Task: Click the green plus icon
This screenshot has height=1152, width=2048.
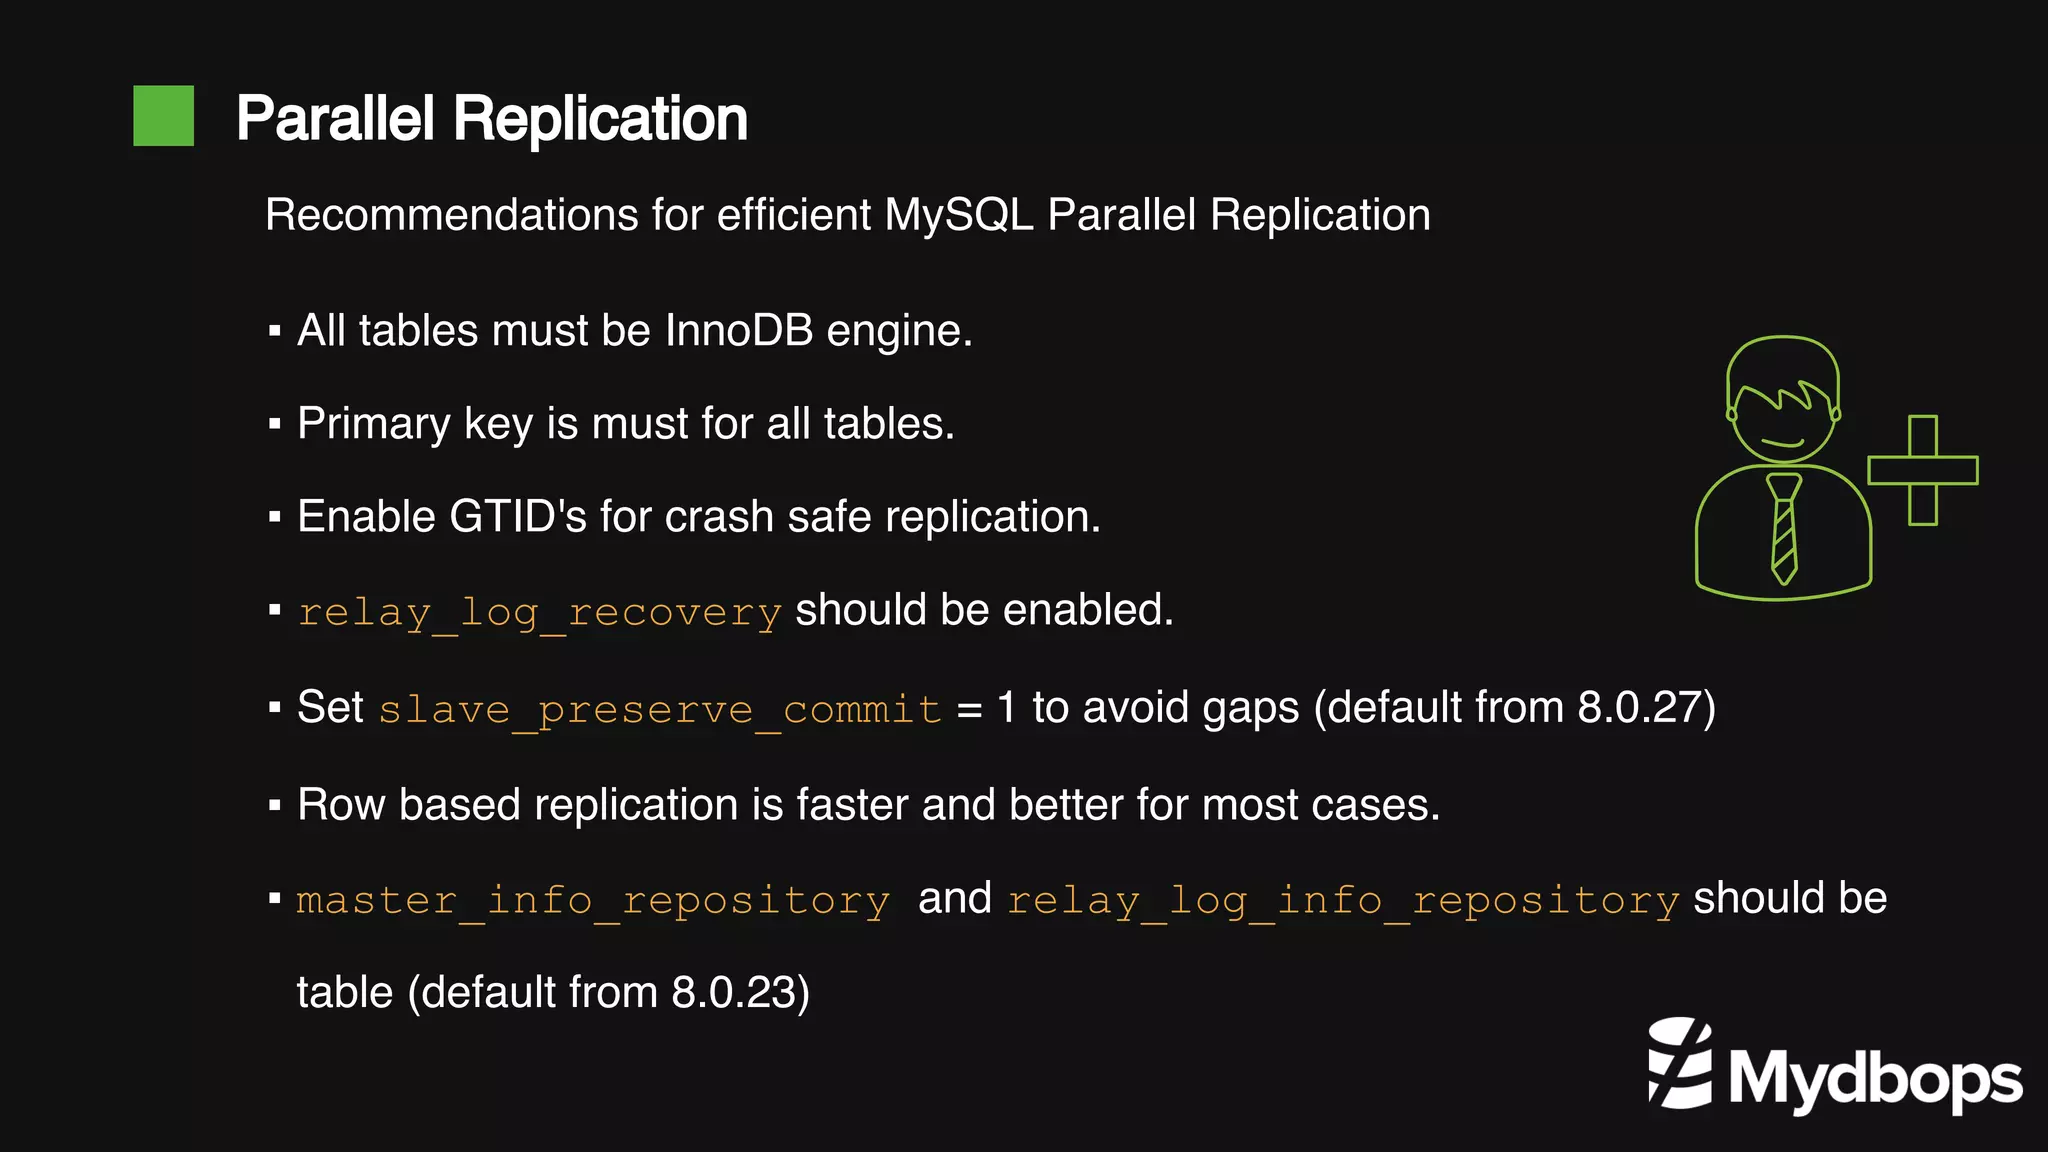Action: pyautogui.click(x=1922, y=470)
